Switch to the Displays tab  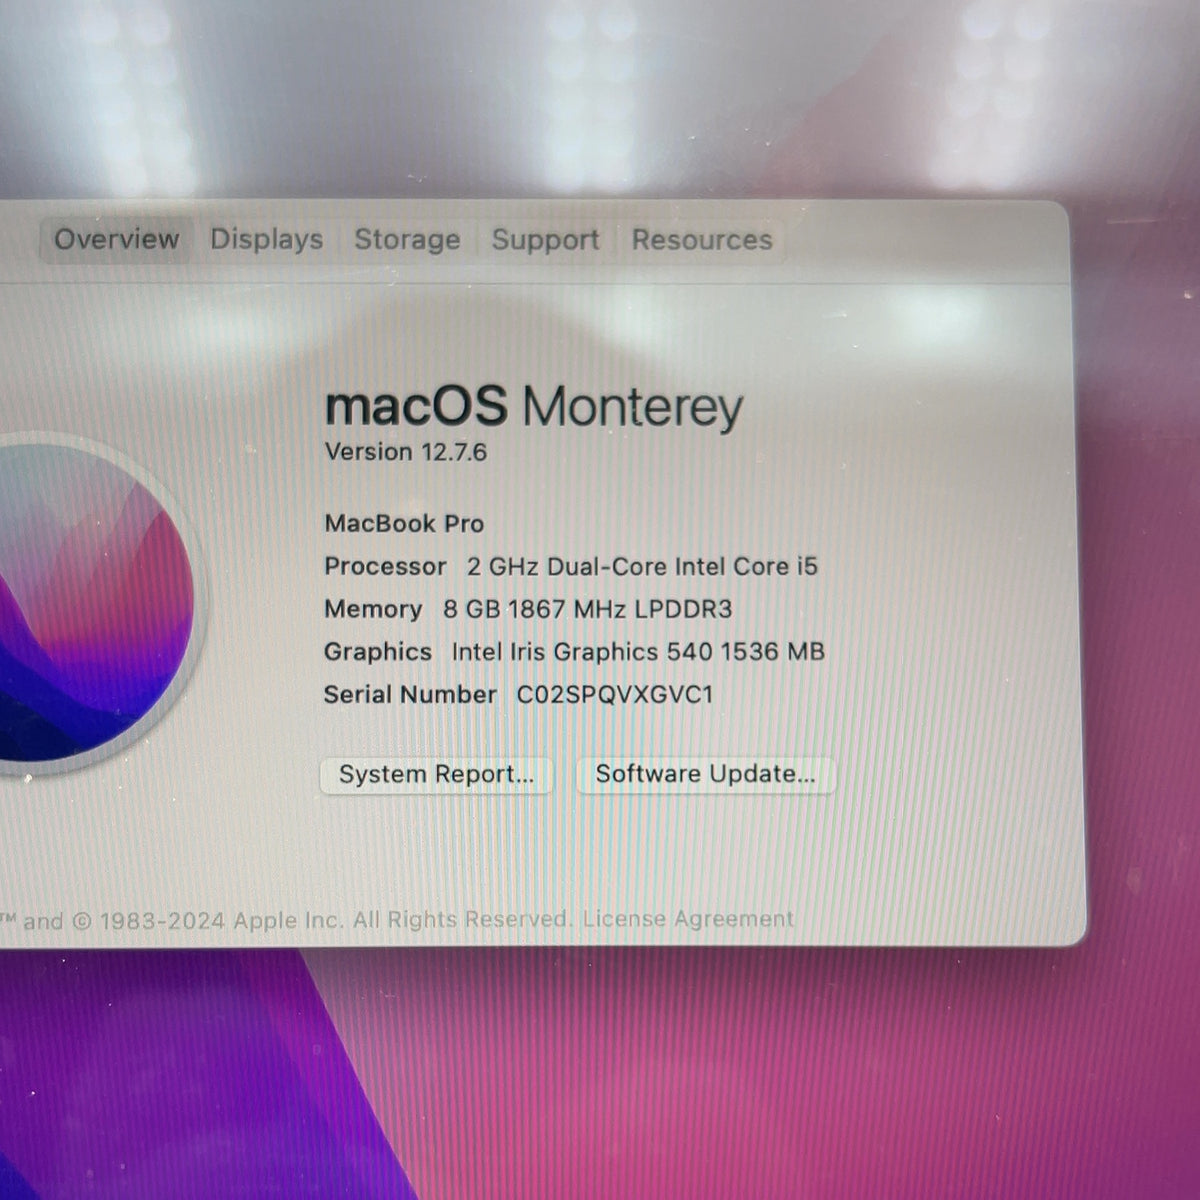click(x=266, y=240)
